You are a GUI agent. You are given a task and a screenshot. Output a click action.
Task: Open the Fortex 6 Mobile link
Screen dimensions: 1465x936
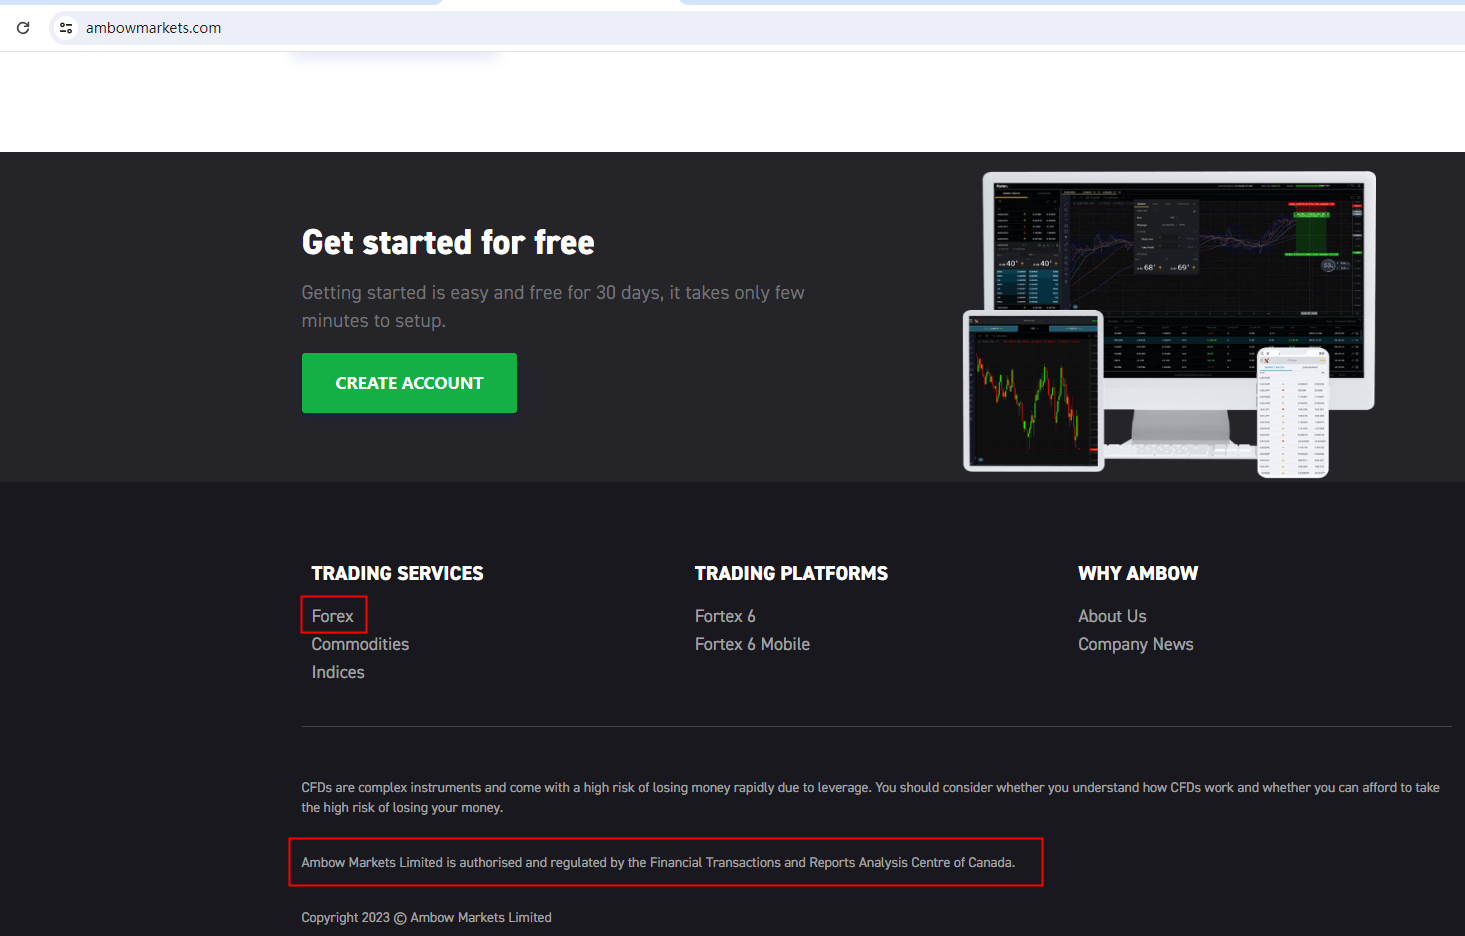click(x=752, y=644)
